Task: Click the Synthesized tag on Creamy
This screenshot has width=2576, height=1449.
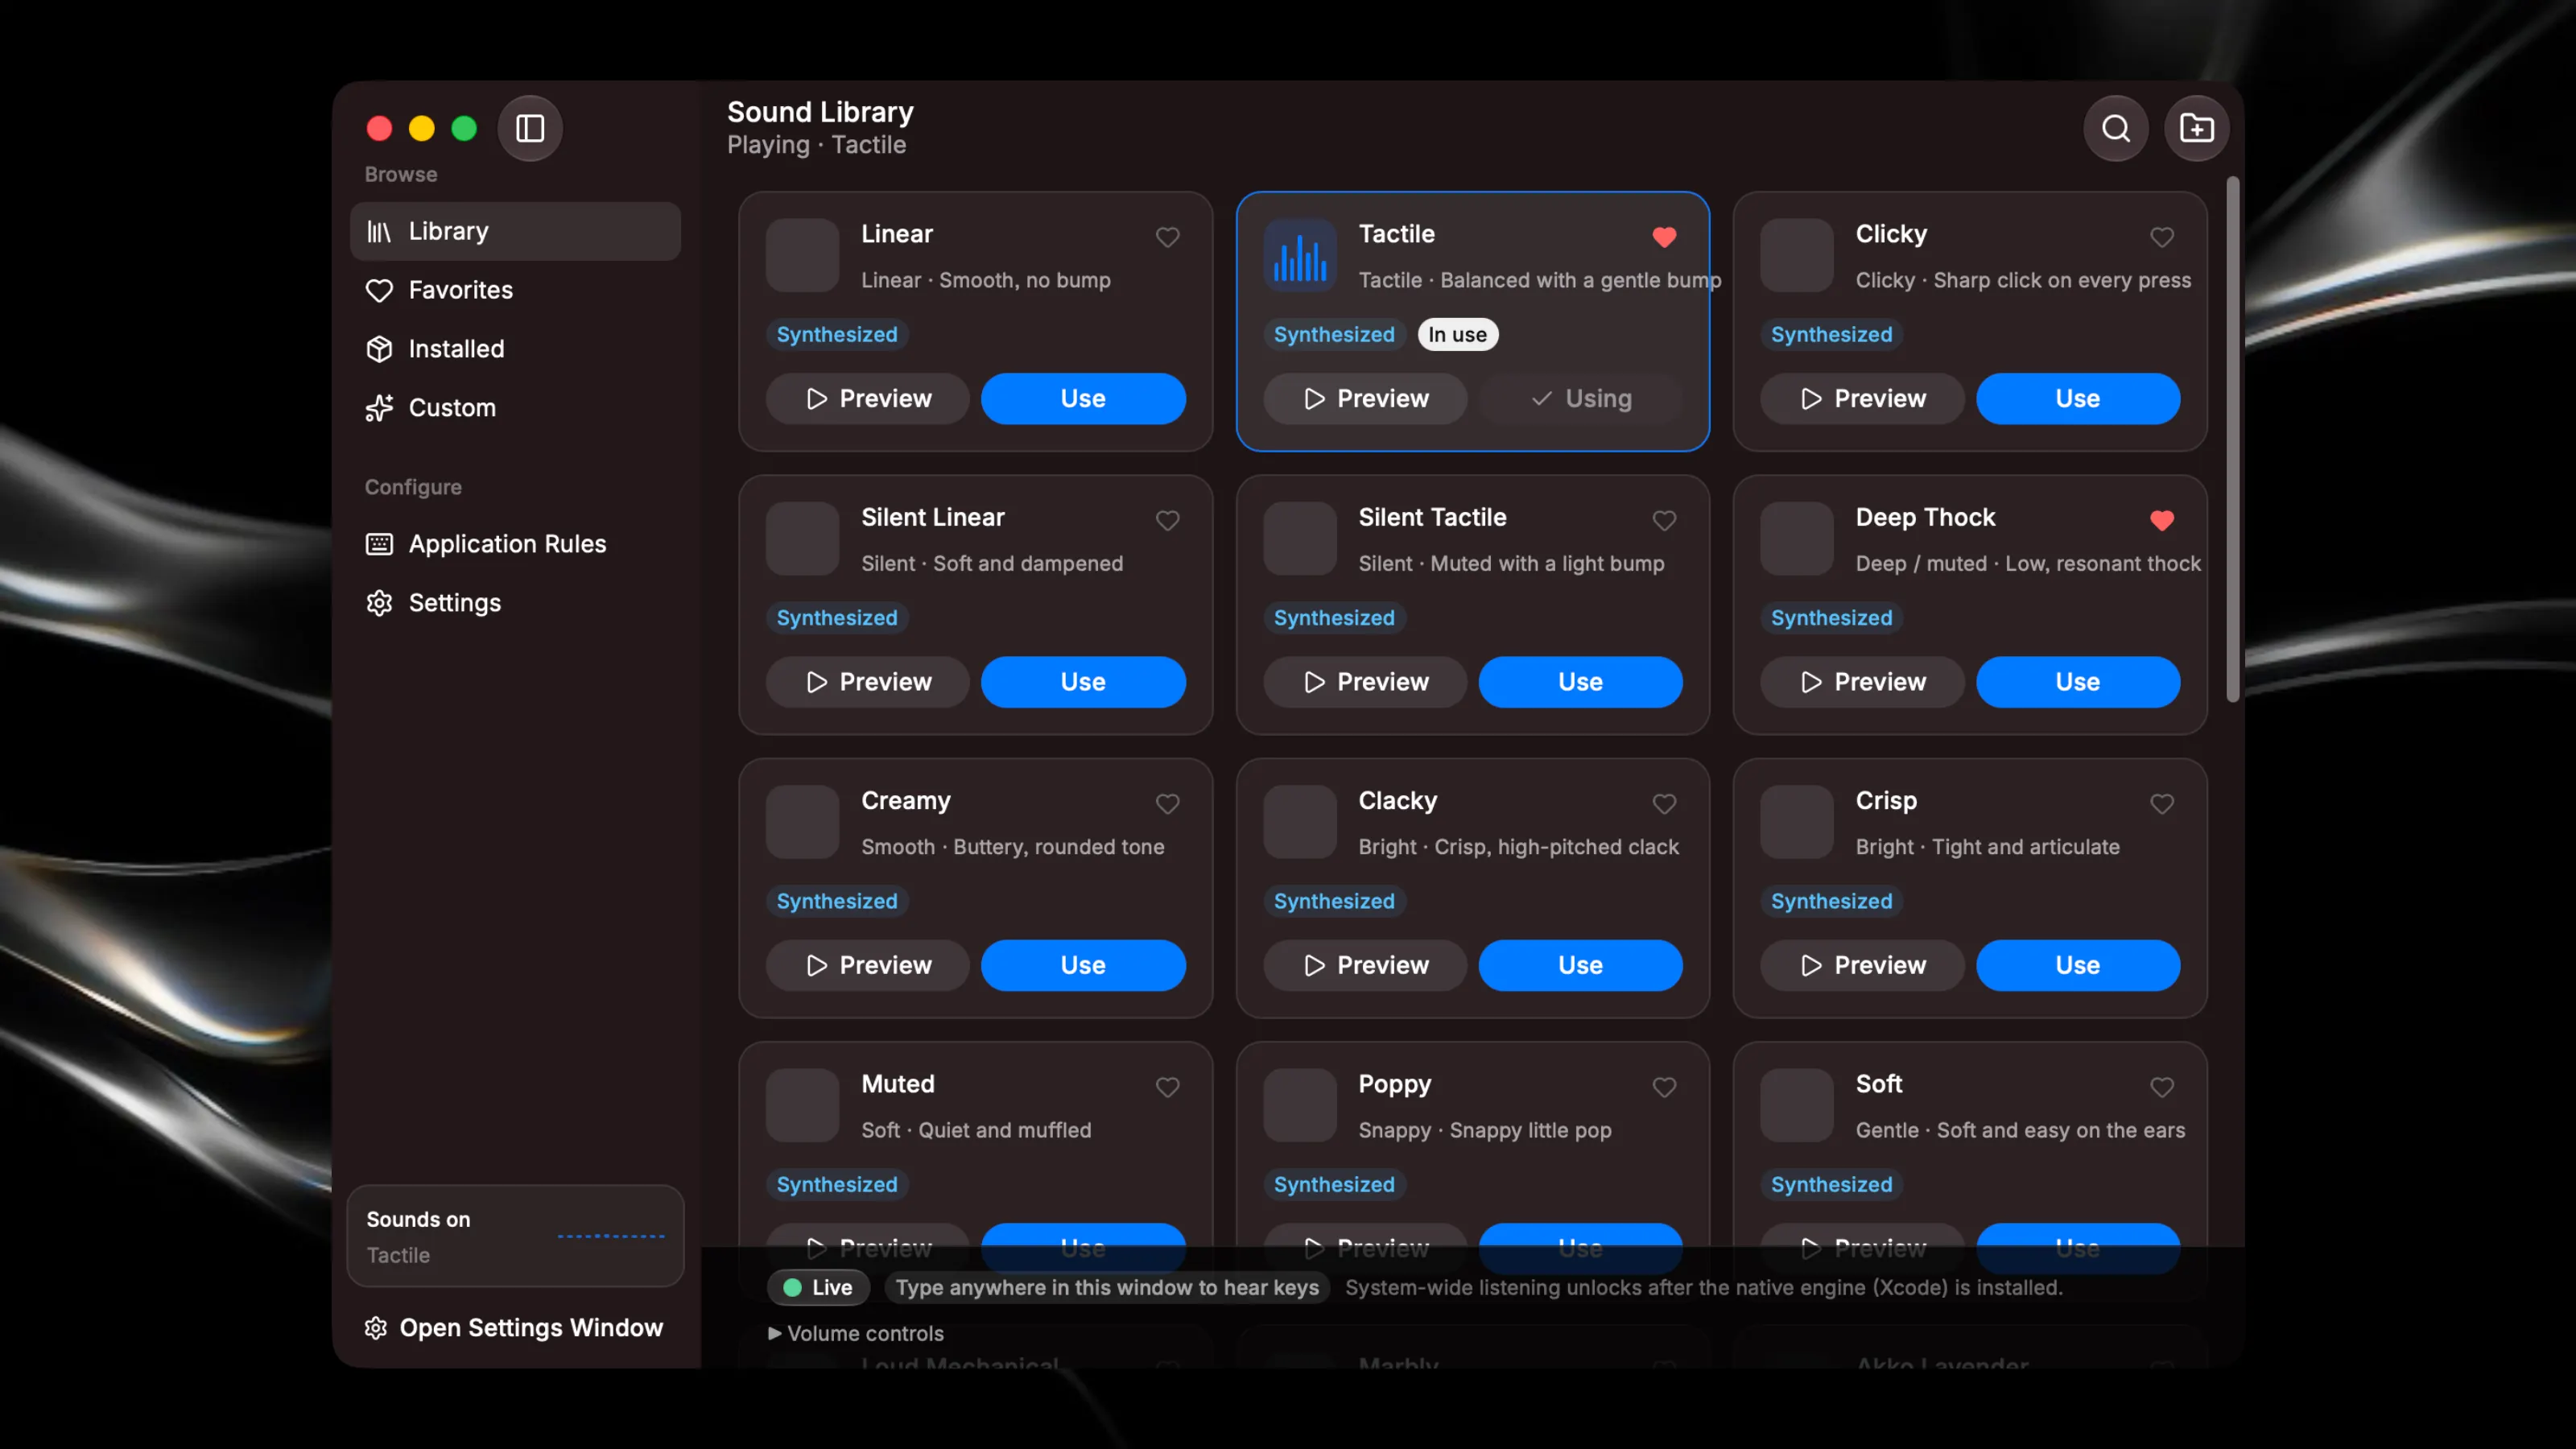Action: 837,901
